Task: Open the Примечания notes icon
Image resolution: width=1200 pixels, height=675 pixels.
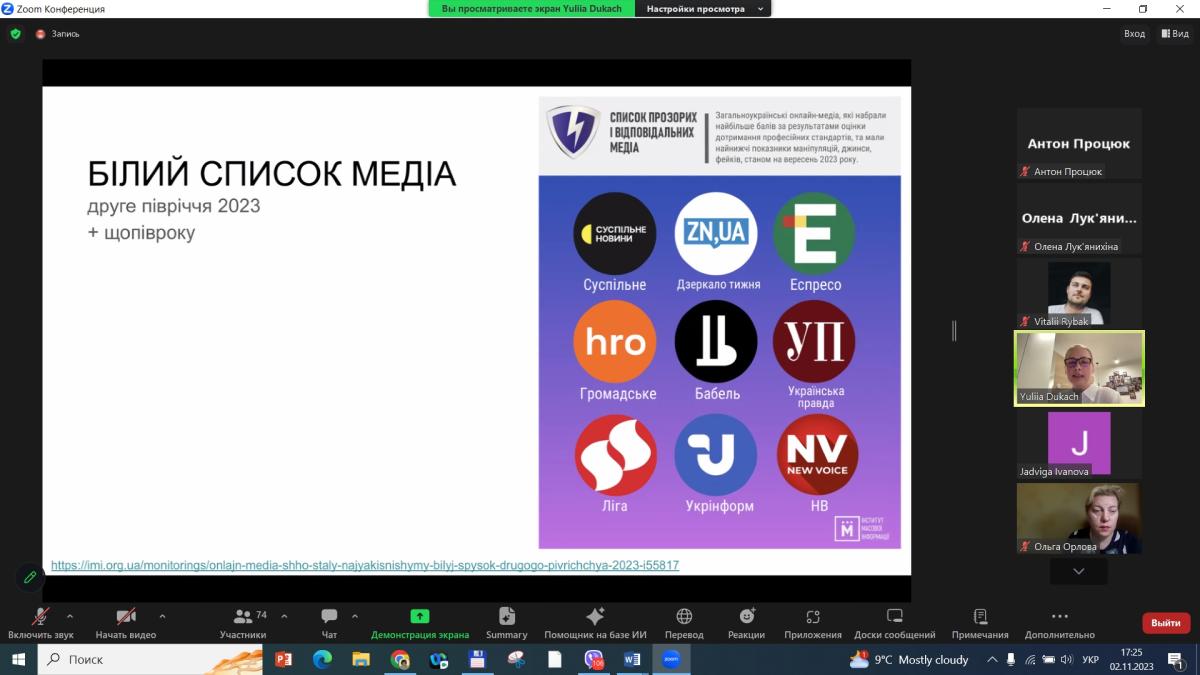Action: (980, 617)
